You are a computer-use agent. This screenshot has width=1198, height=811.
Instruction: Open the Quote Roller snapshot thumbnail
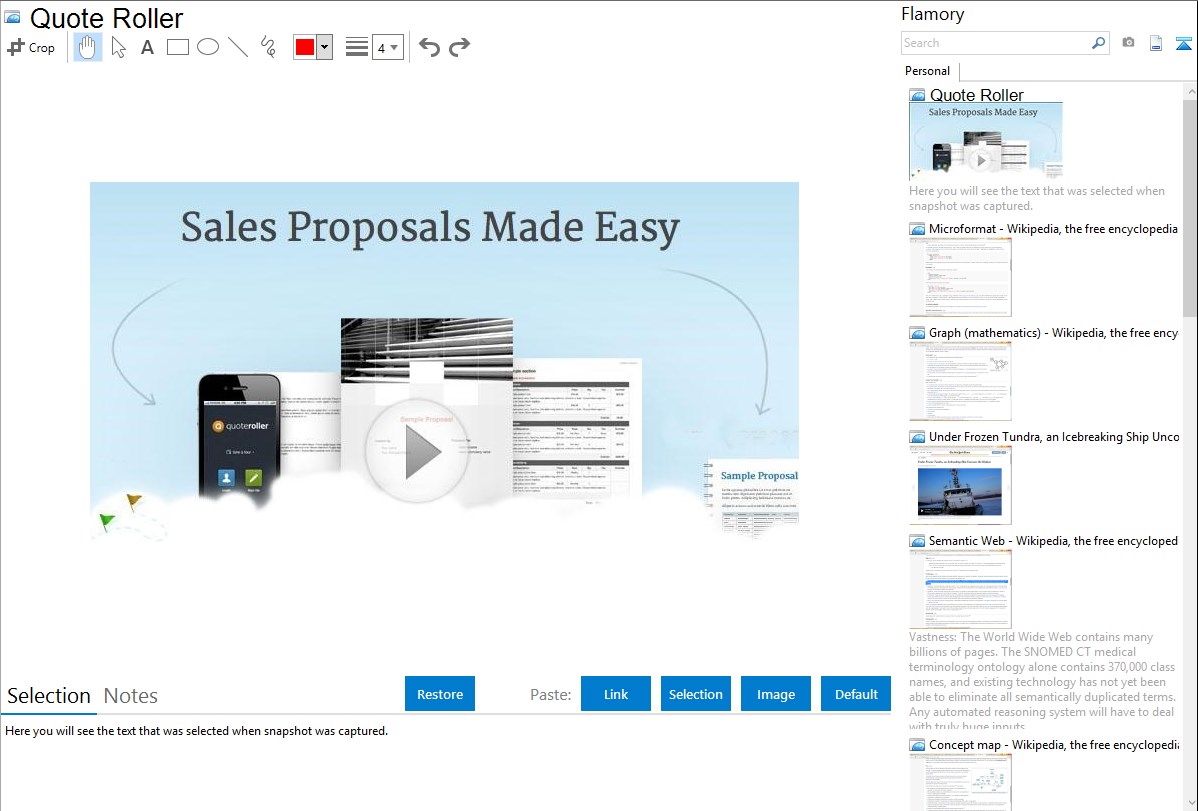pyautogui.click(x=986, y=142)
